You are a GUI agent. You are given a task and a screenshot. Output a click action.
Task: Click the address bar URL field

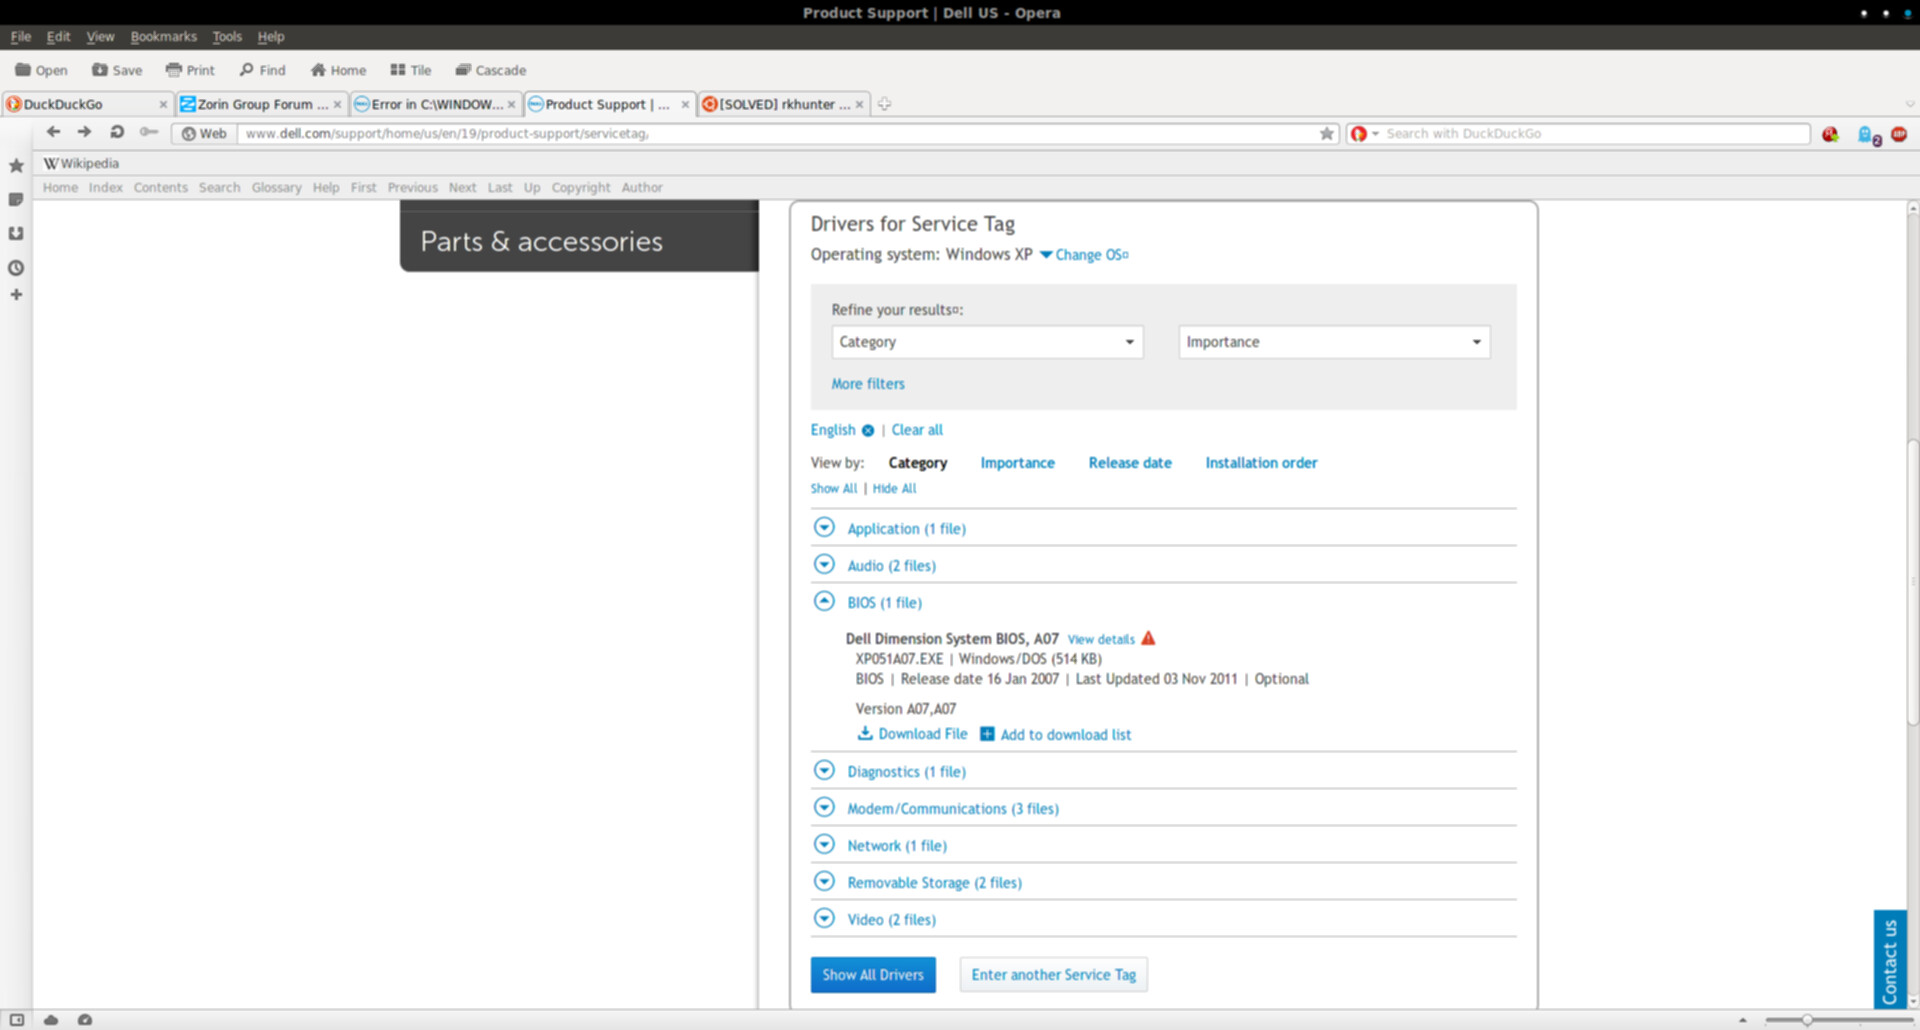(780, 134)
